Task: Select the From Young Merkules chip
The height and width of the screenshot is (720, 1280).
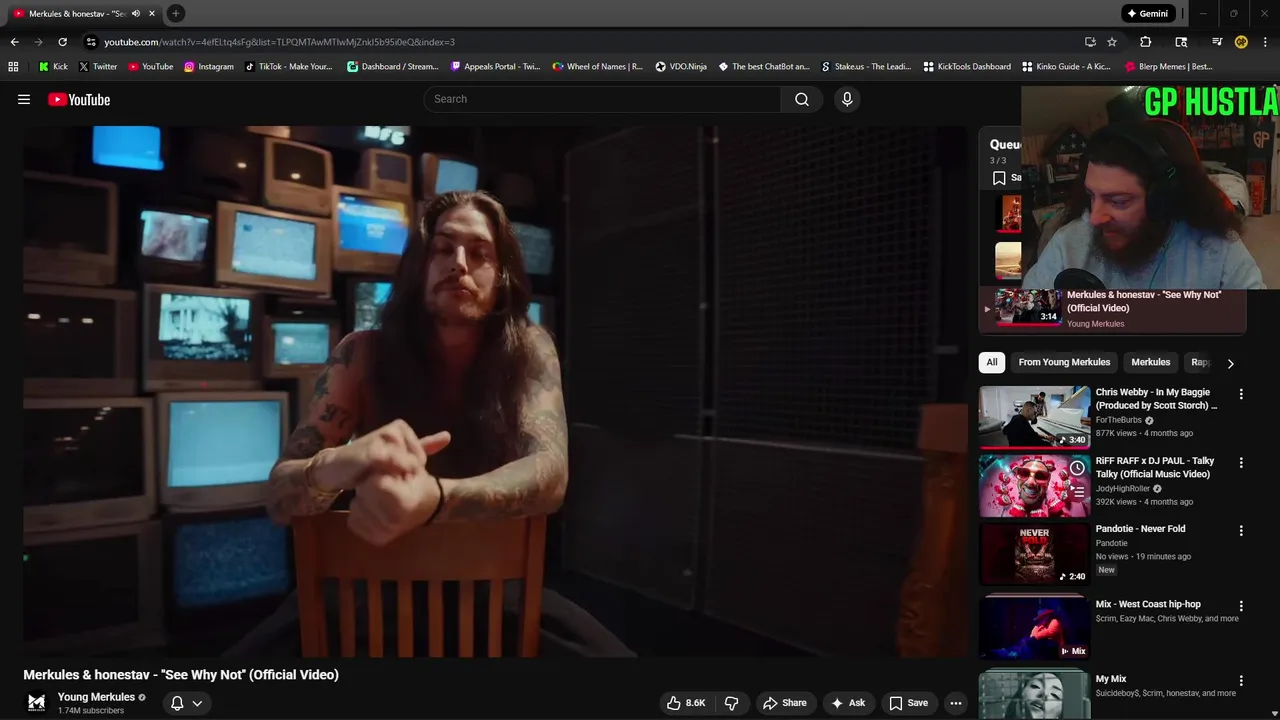Action: 1064,362
